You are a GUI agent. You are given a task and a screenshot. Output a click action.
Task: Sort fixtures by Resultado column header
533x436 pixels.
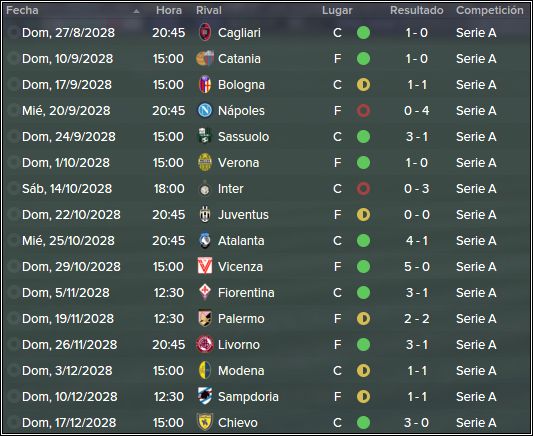pyautogui.click(x=416, y=10)
